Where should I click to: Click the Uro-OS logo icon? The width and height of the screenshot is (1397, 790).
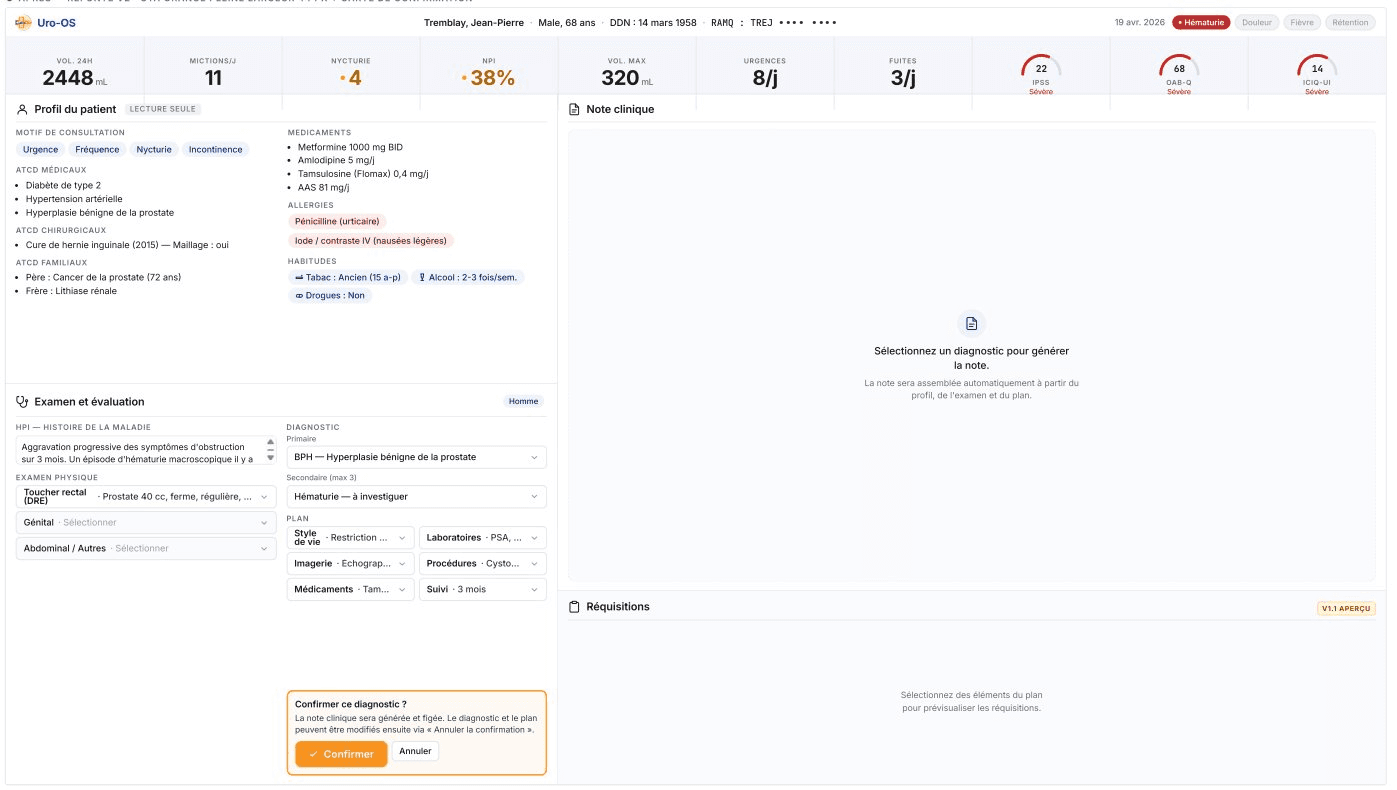point(23,22)
